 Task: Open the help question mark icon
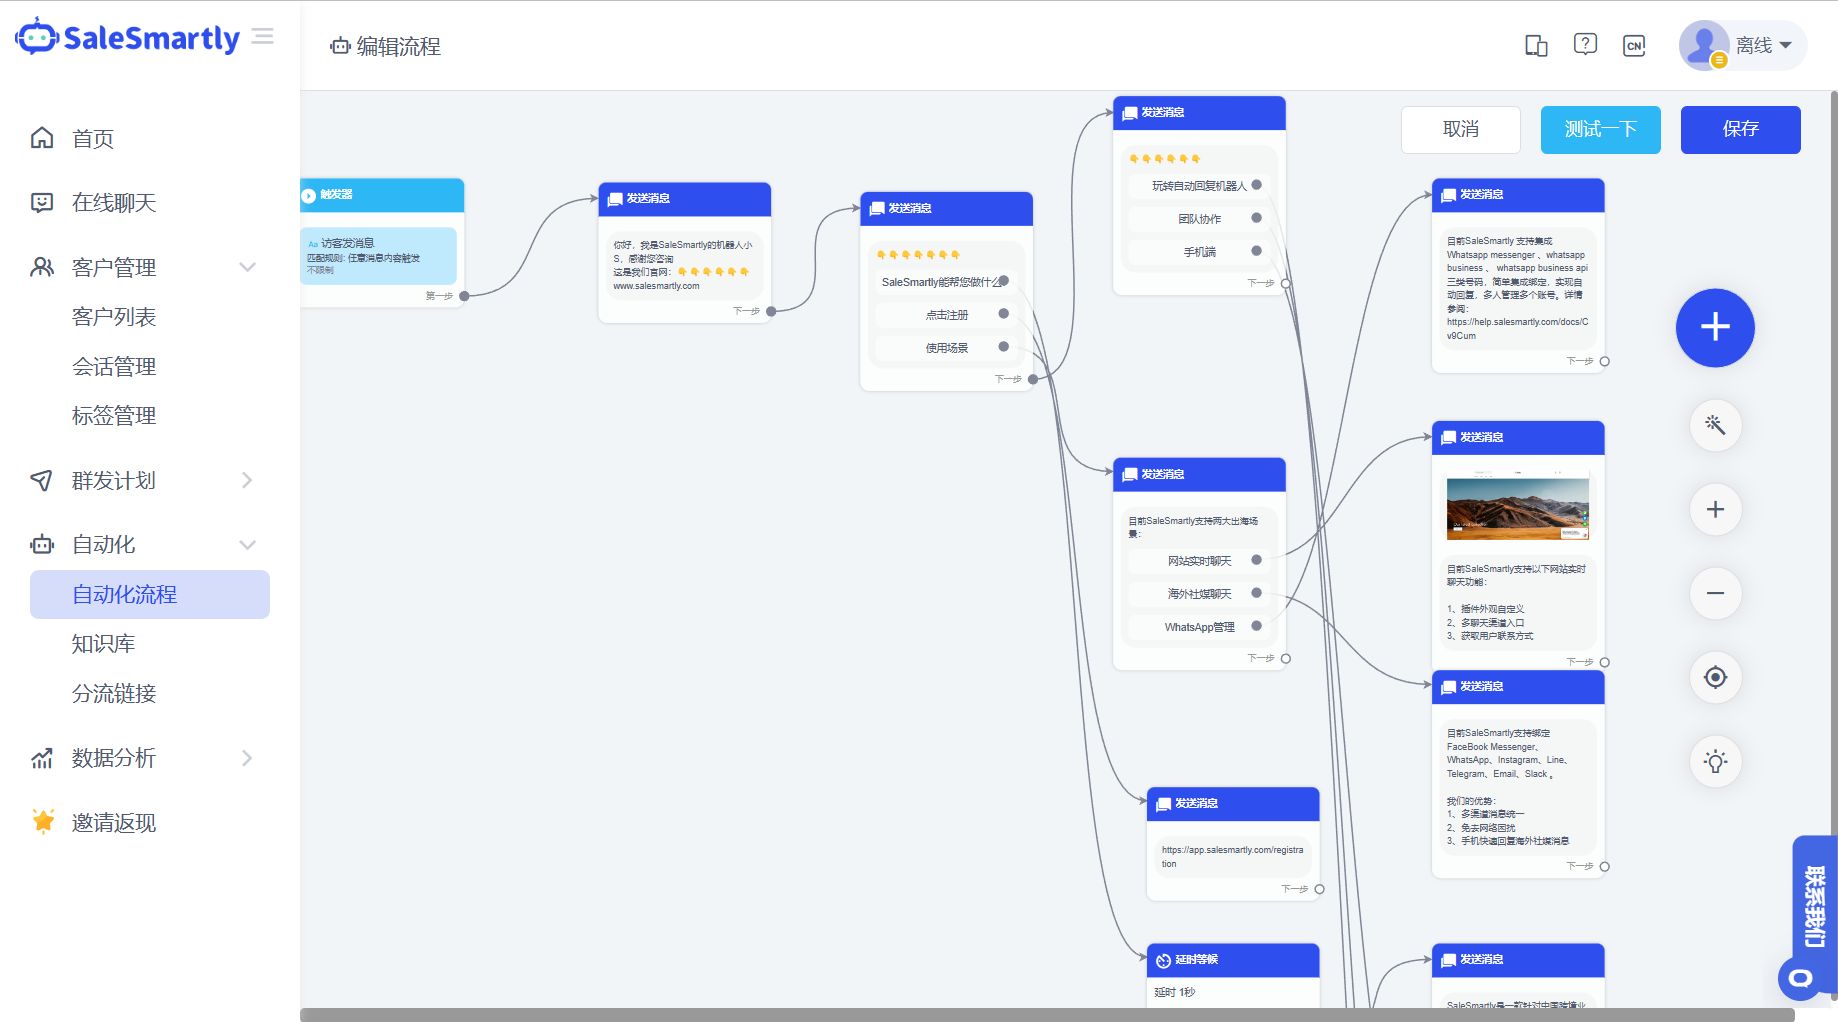[1585, 45]
